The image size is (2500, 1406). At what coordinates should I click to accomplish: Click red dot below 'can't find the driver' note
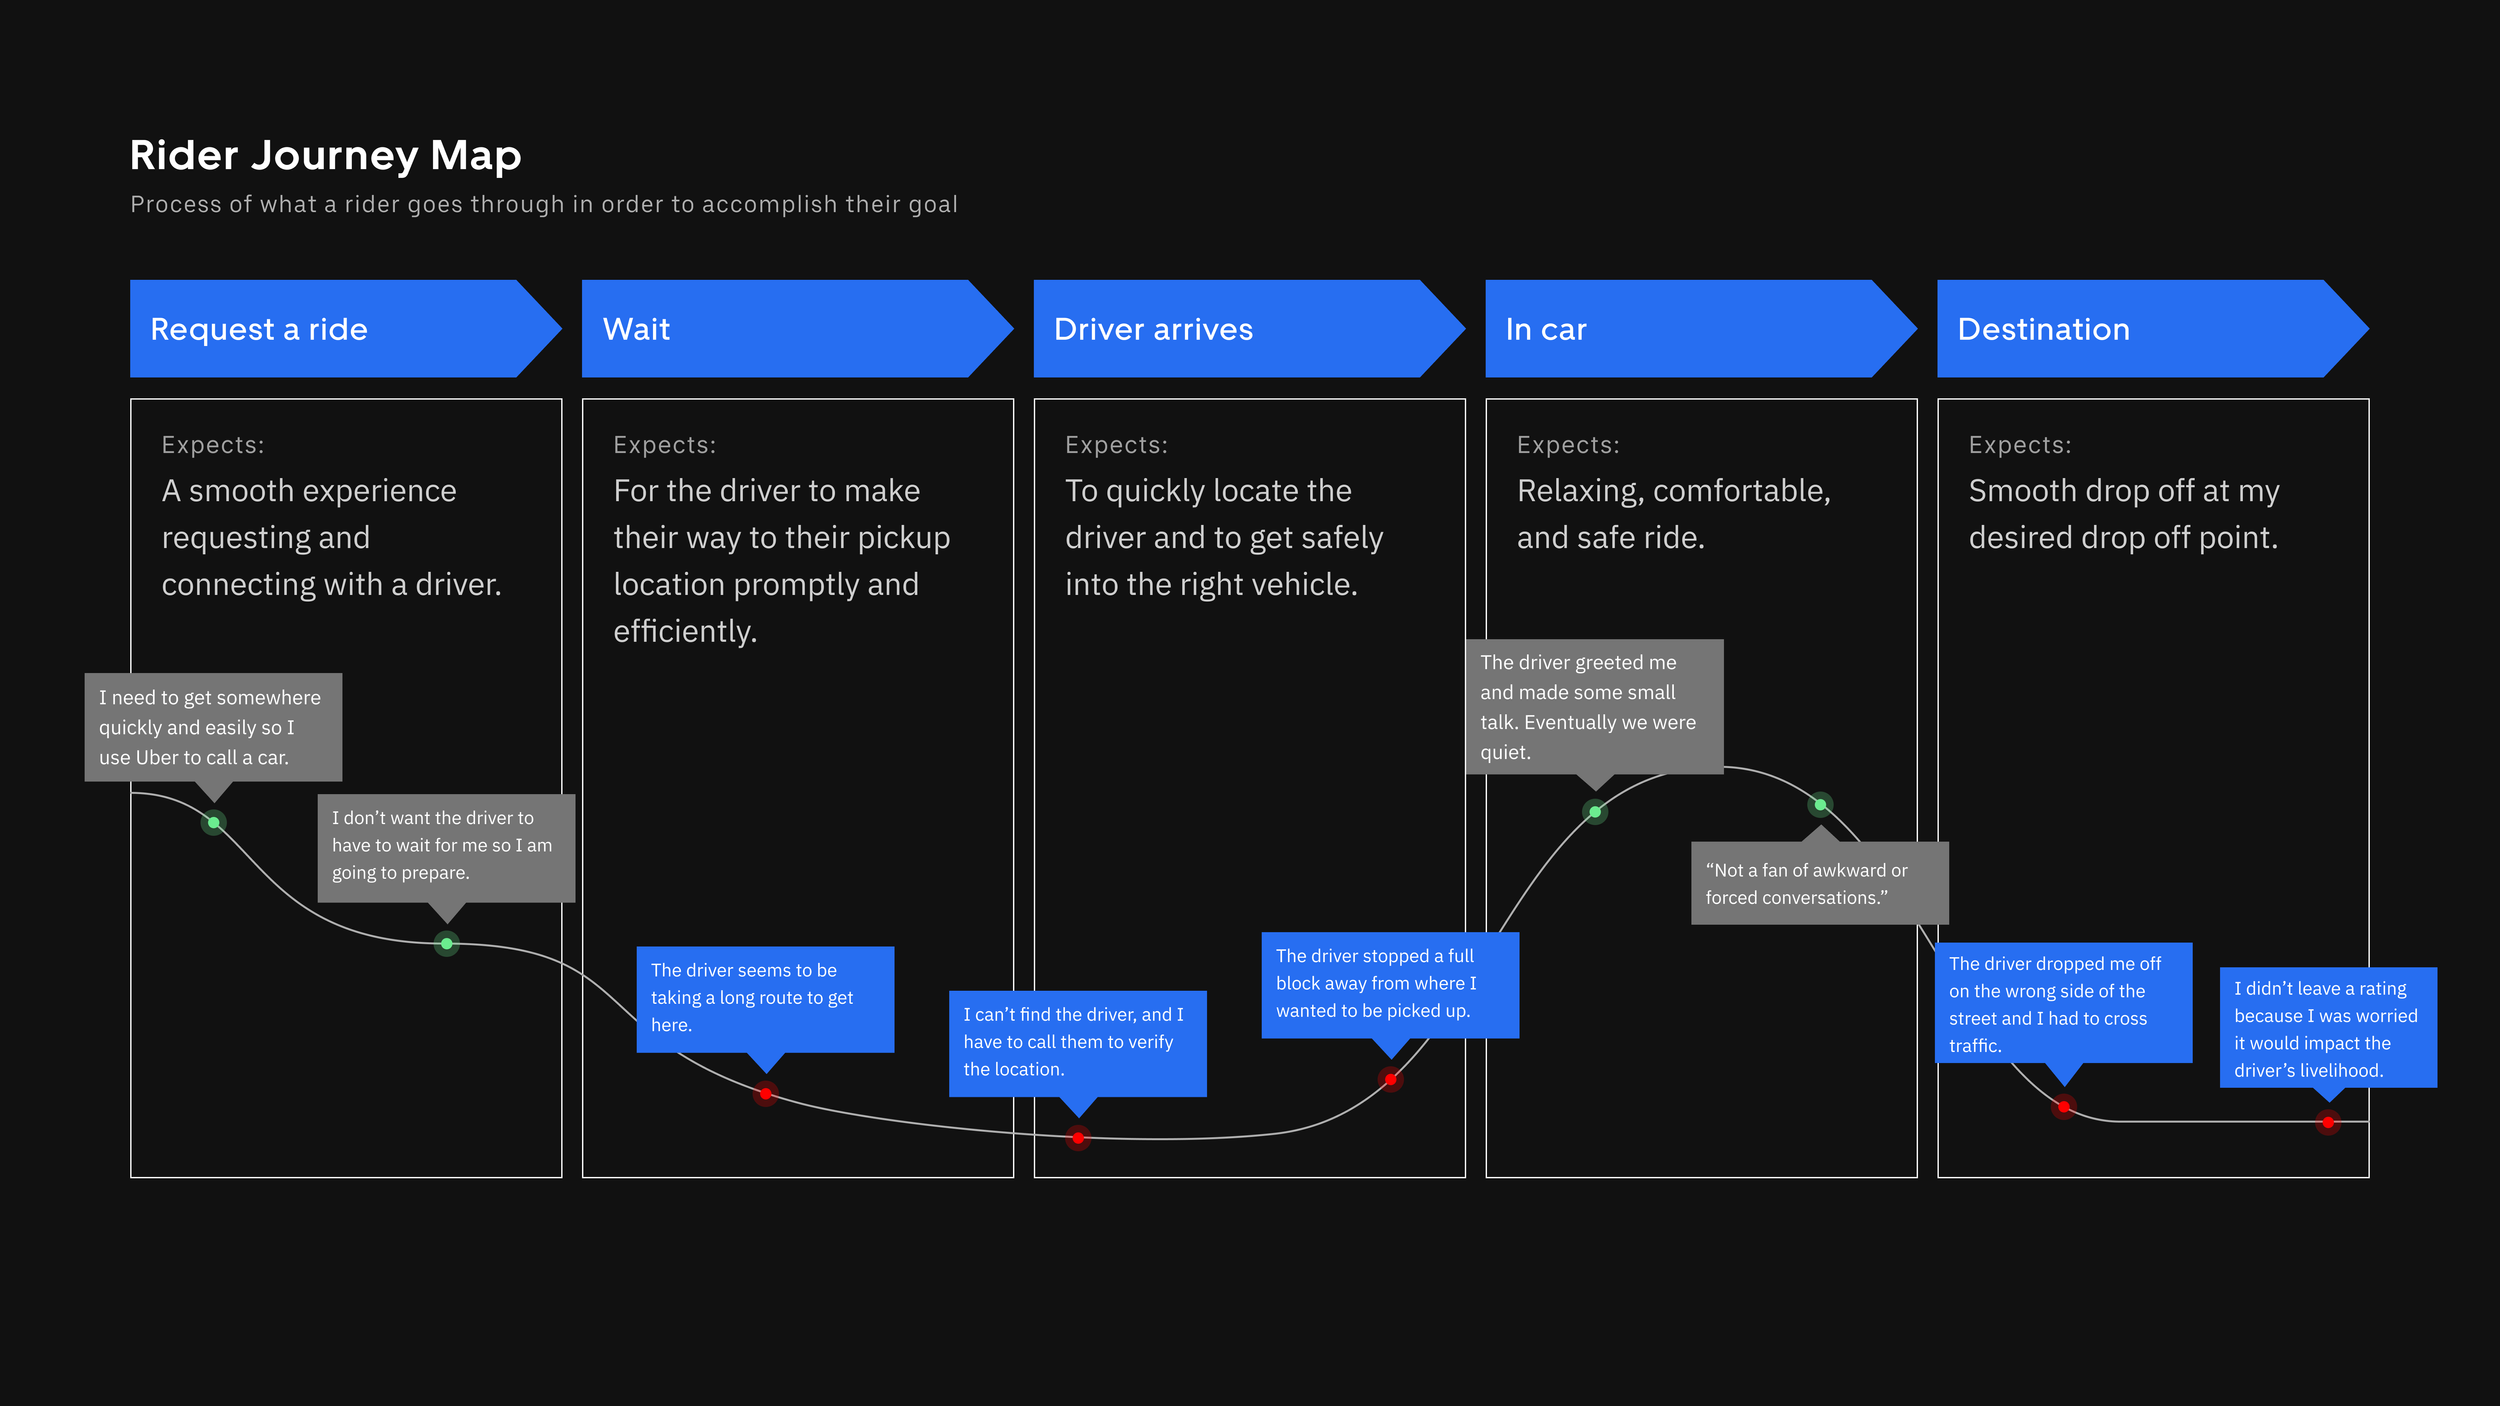click(1078, 1138)
